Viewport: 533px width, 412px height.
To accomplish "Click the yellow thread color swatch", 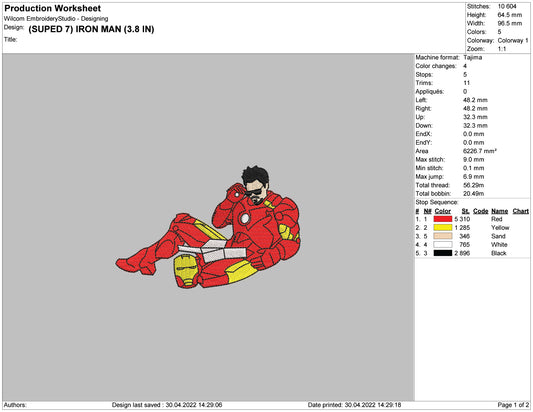I will point(443,228).
